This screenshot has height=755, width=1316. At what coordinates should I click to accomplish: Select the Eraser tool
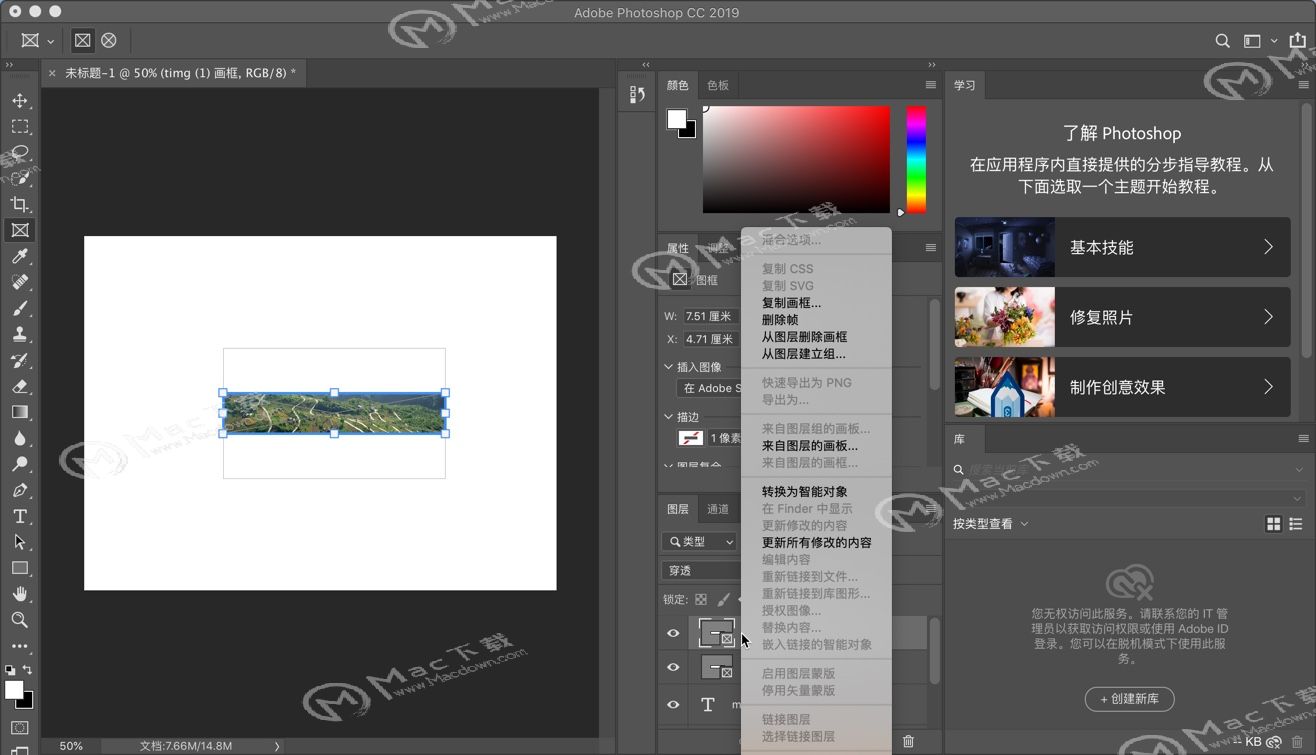20,386
